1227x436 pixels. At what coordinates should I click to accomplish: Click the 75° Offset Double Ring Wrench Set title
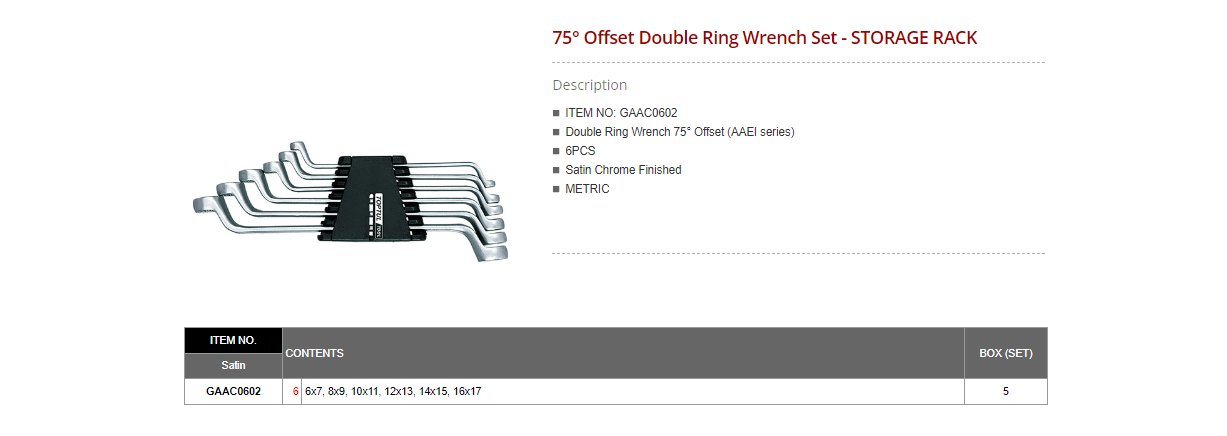tap(764, 38)
